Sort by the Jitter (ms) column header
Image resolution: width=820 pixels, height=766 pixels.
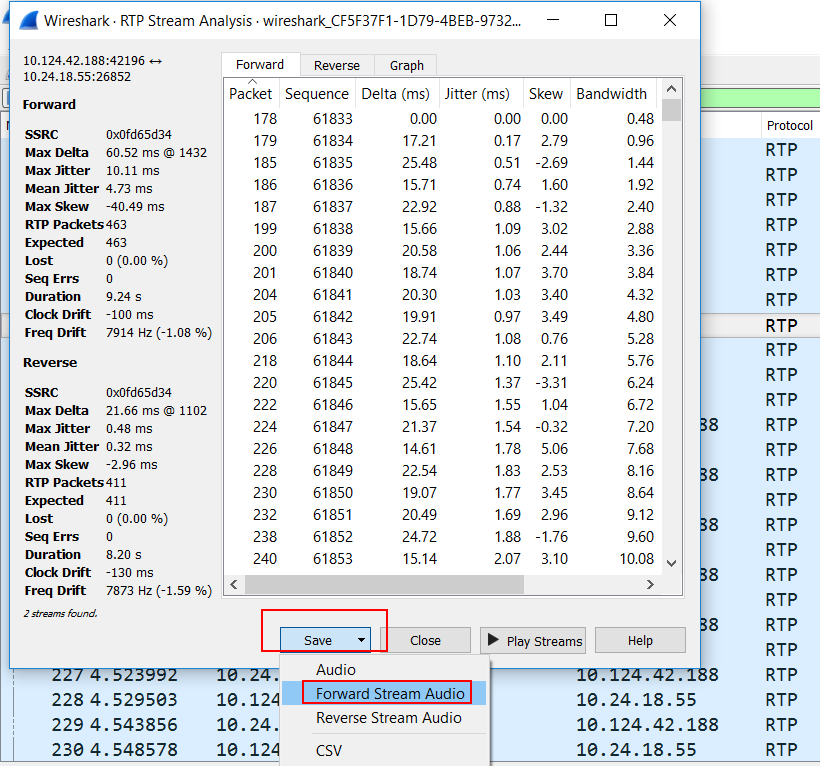coord(479,94)
